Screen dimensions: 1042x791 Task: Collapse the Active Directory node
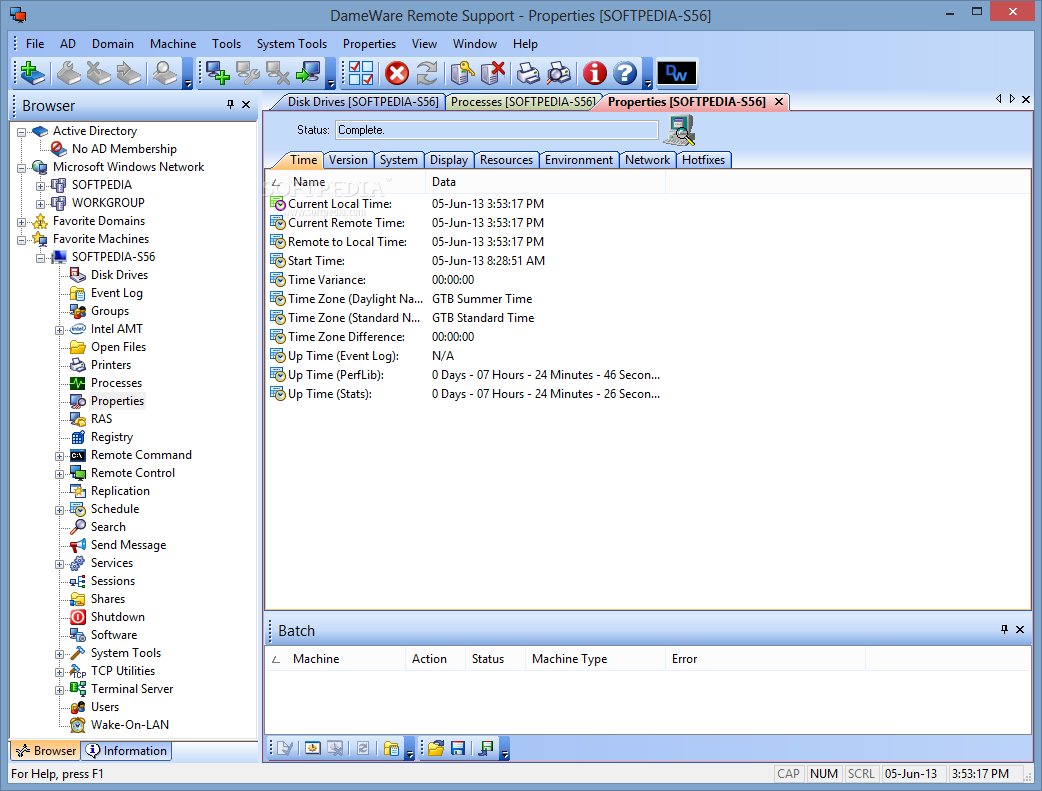pos(21,132)
